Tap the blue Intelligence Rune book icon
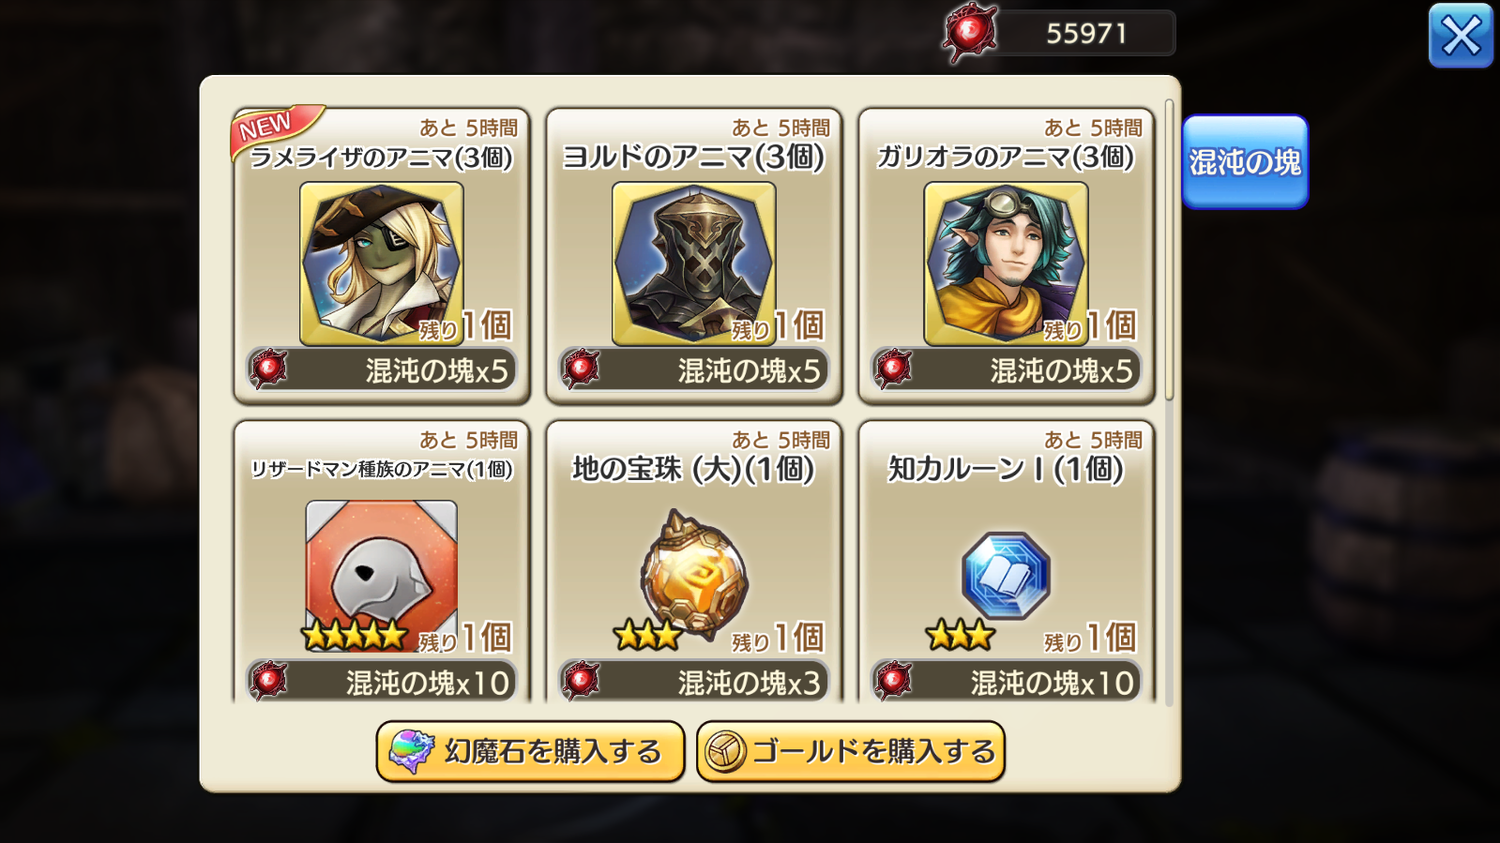The width and height of the screenshot is (1500, 843). [x=1006, y=574]
